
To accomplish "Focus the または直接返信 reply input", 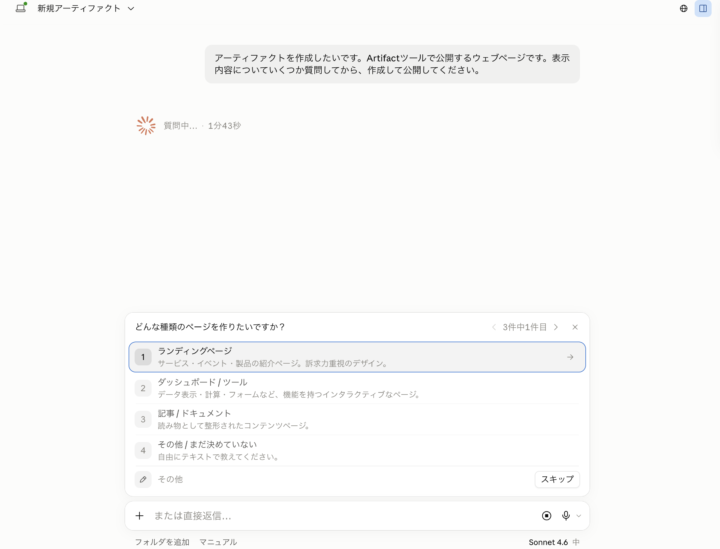I will coord(343,515).
